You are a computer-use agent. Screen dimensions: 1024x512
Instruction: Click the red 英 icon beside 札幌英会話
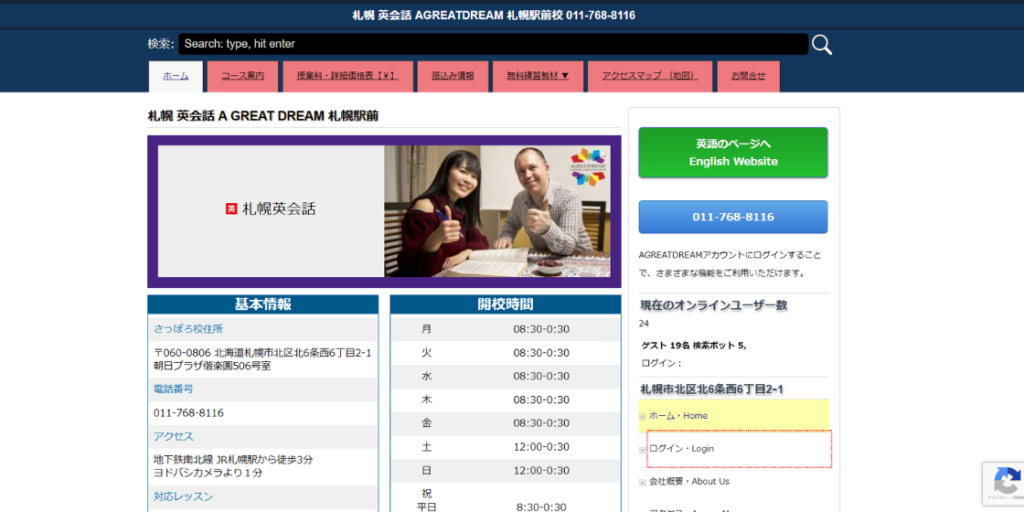(x=231, y=209)
